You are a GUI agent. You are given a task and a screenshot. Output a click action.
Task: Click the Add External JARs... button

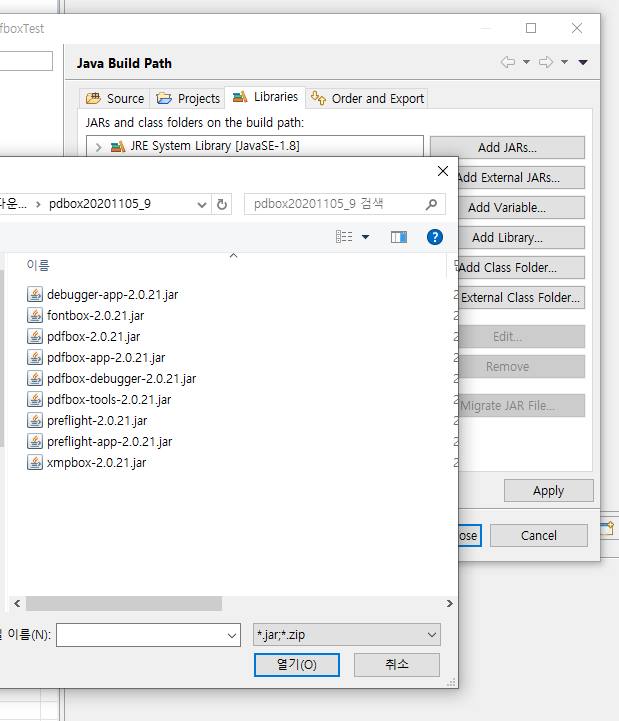[x=521, y=177]
